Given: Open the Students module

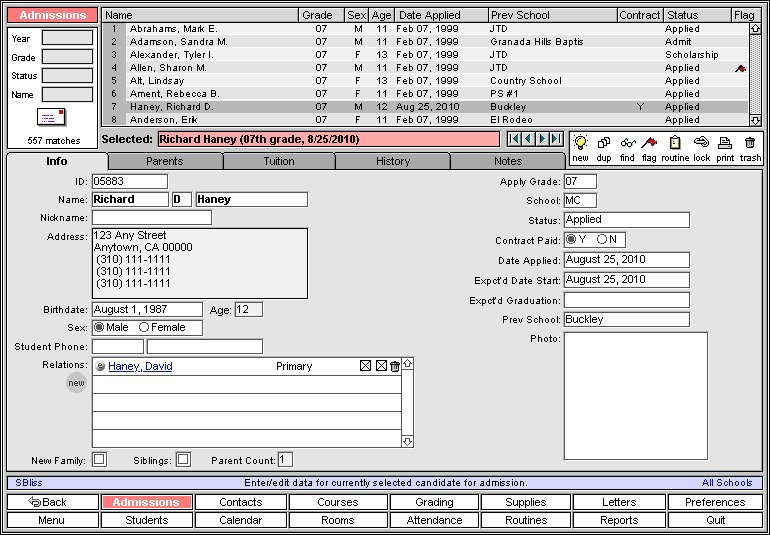Looking at the screenshot, I should [146, 520].
